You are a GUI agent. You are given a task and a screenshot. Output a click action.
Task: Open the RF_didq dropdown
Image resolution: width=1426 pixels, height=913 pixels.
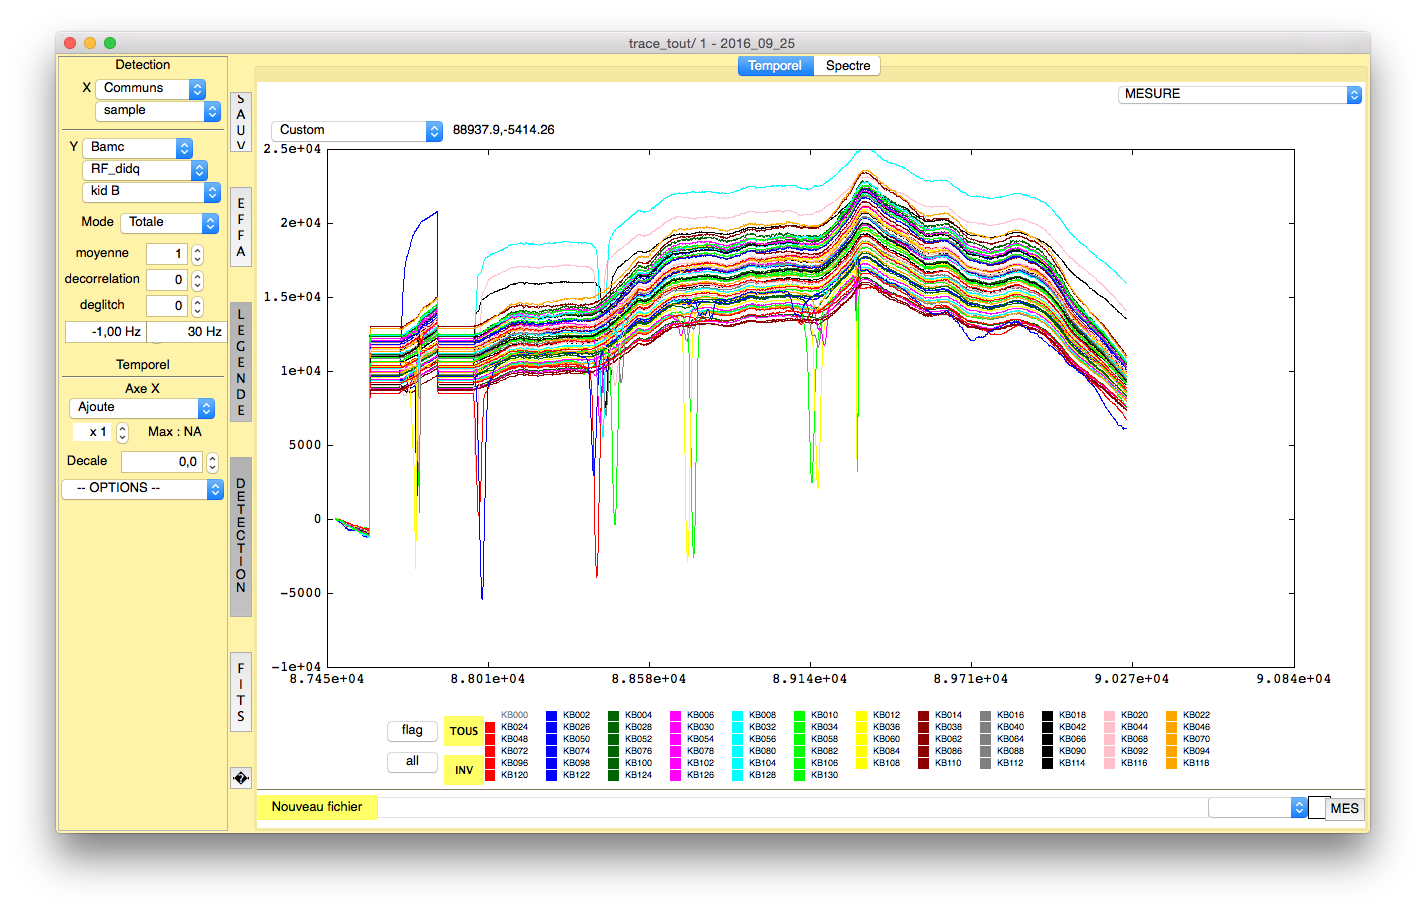[x=145, y=169]
